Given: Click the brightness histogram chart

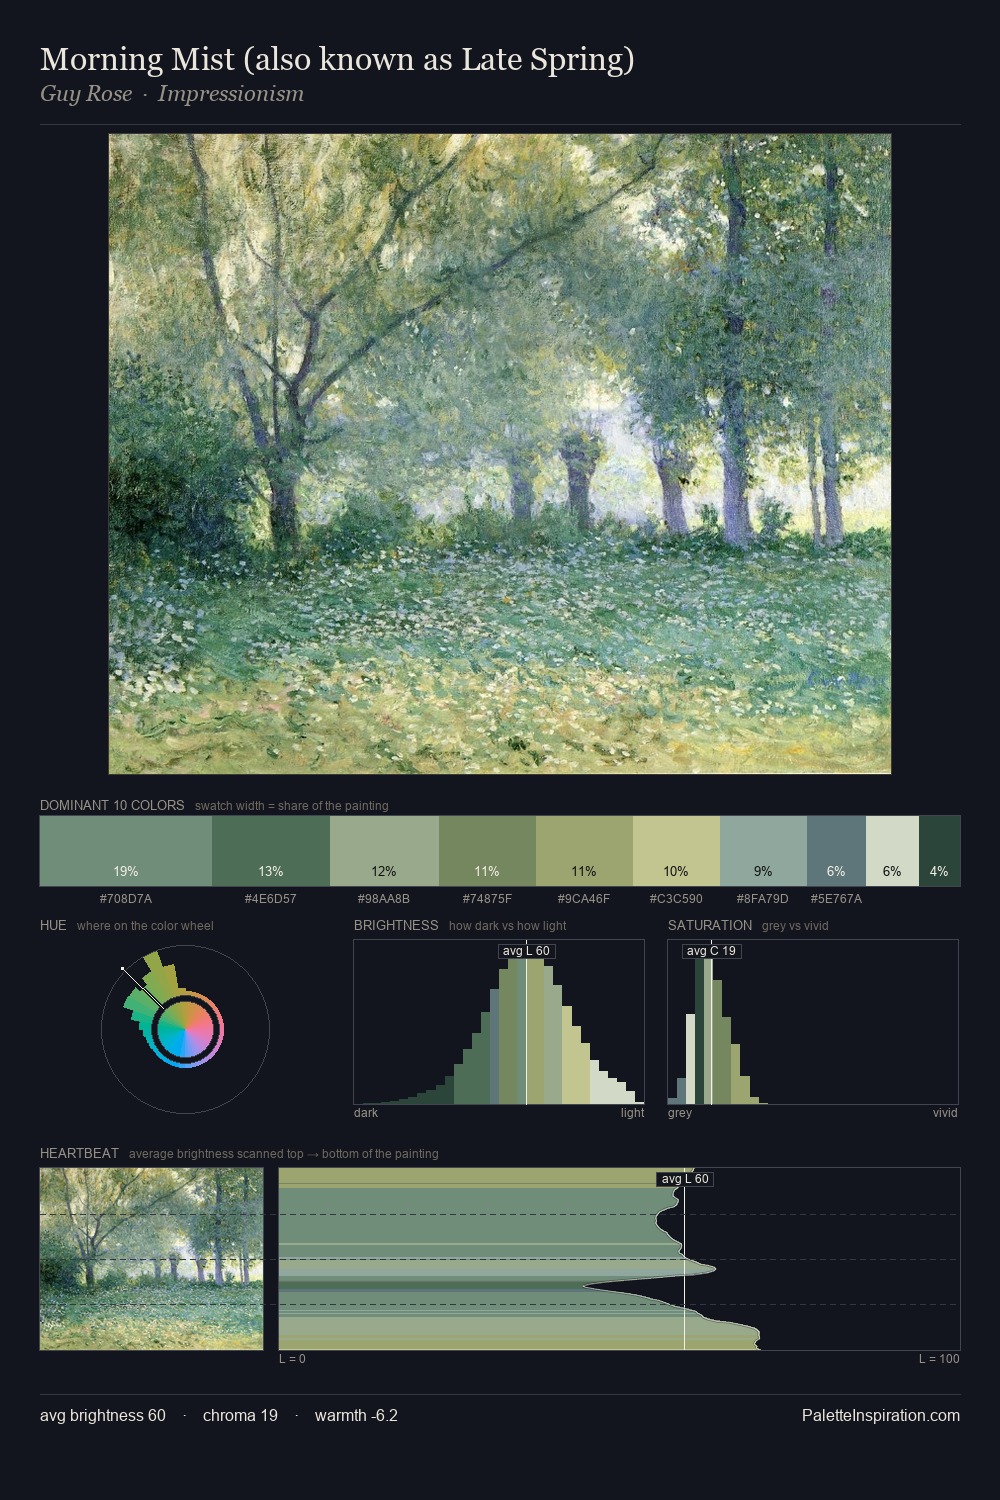Looking at the screenshot, I should 499,1022.
